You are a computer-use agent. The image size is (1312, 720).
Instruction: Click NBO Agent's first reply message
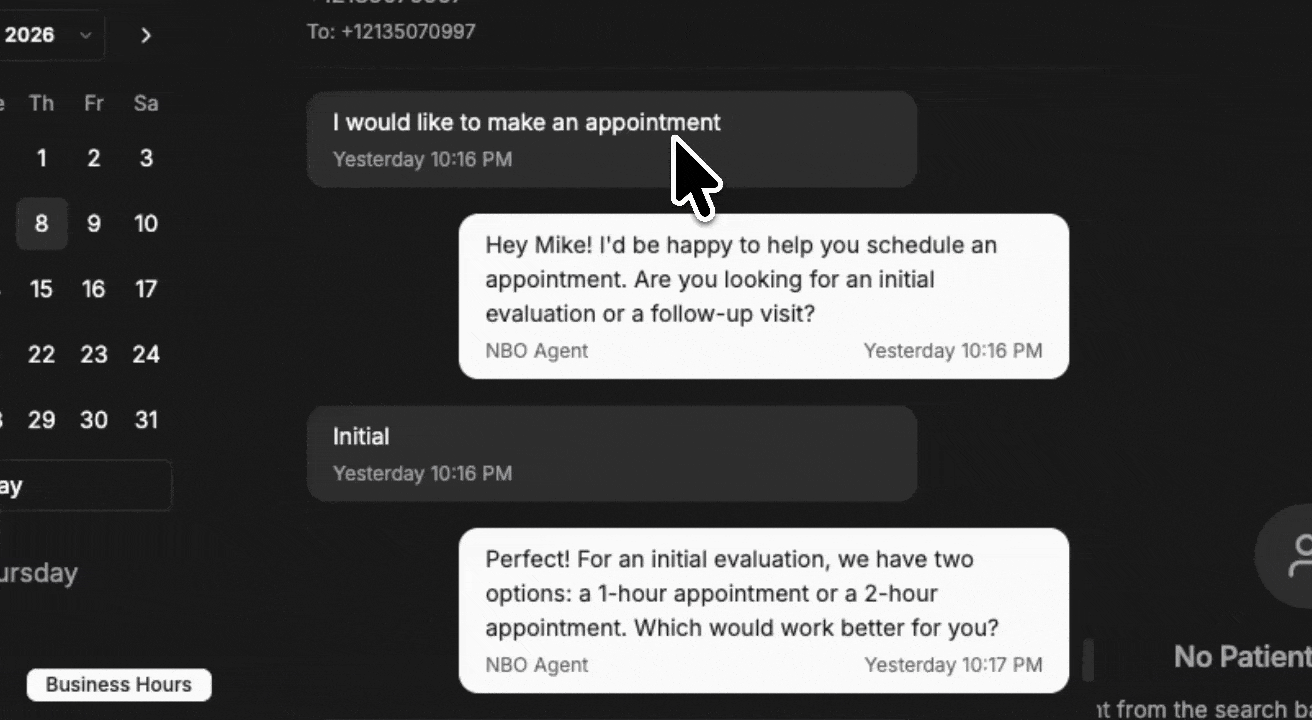763,295
